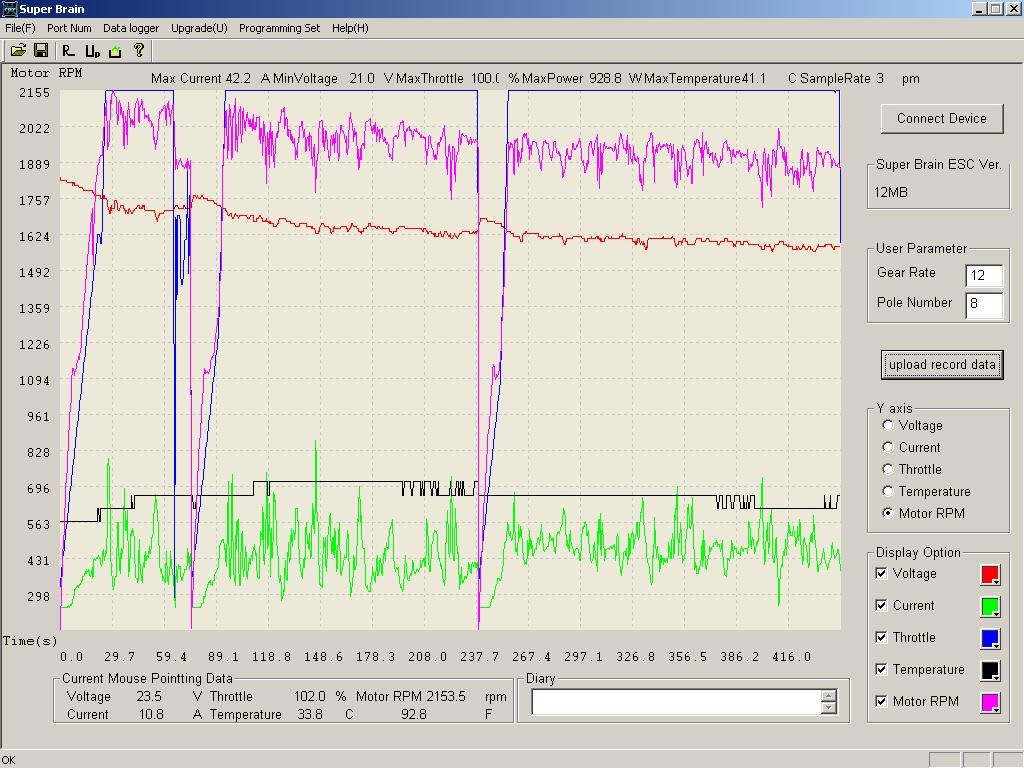Click the Temperature 33.8 mouse data value
Image resolution: width=1024 pixels, height=768 pixels.
pyautogui.click(x=310, y=714)
